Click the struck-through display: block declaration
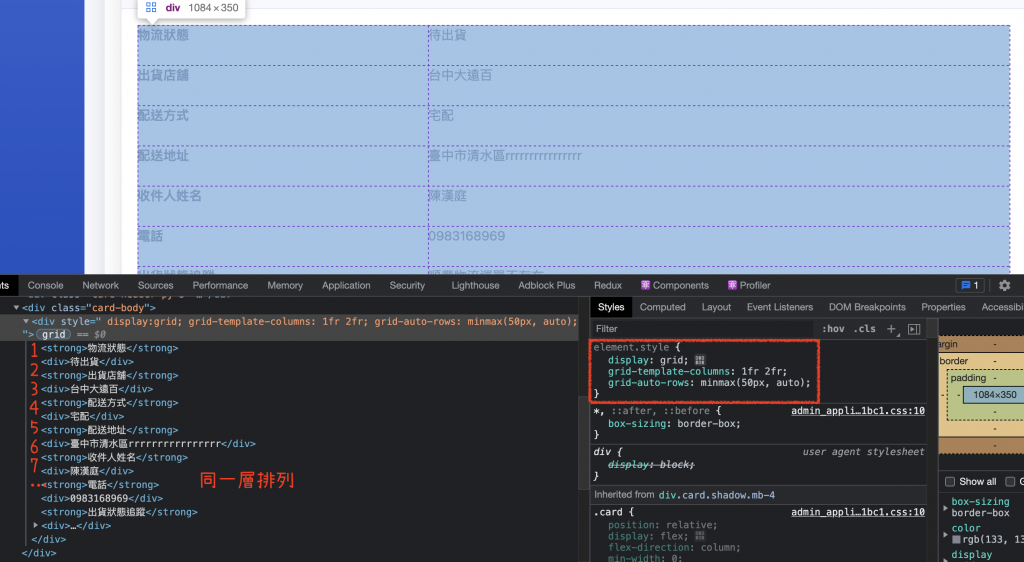The image size is (1024, 562). [x=651, y=465]
